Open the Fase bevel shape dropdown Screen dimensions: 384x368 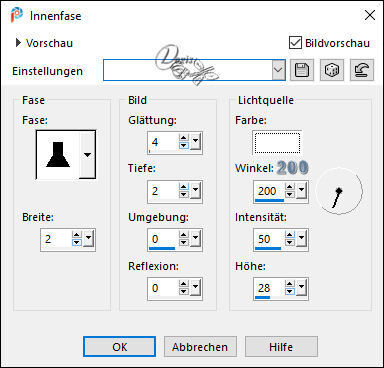click(87, 155)
